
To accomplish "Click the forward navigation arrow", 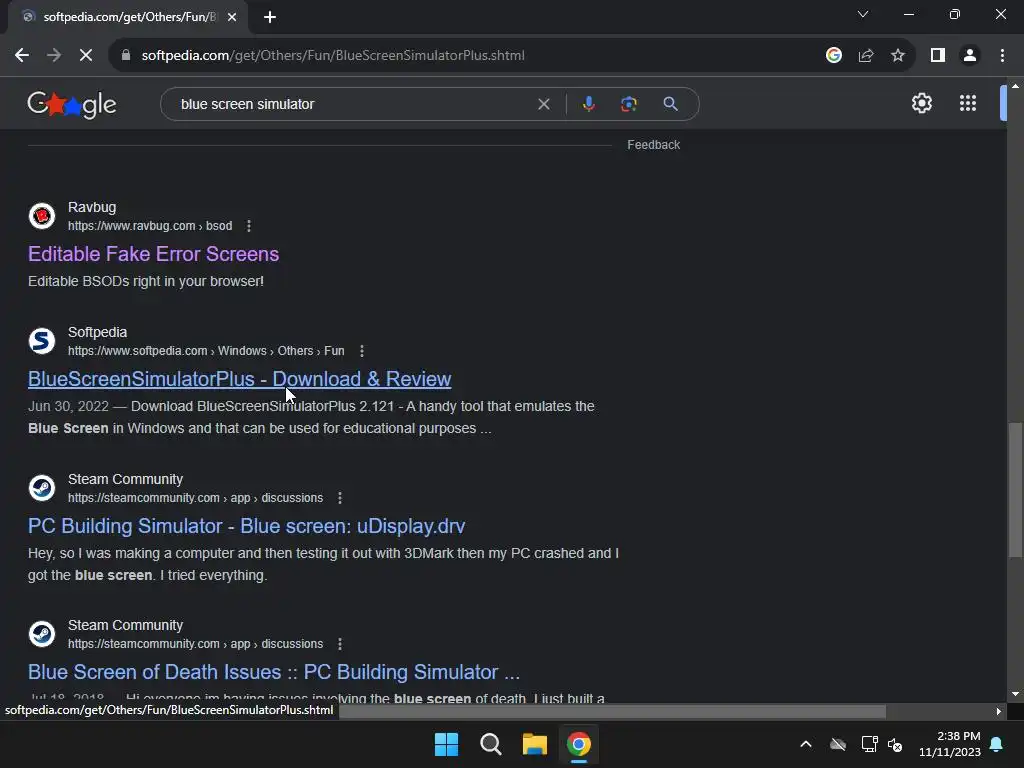I will 54,56.
